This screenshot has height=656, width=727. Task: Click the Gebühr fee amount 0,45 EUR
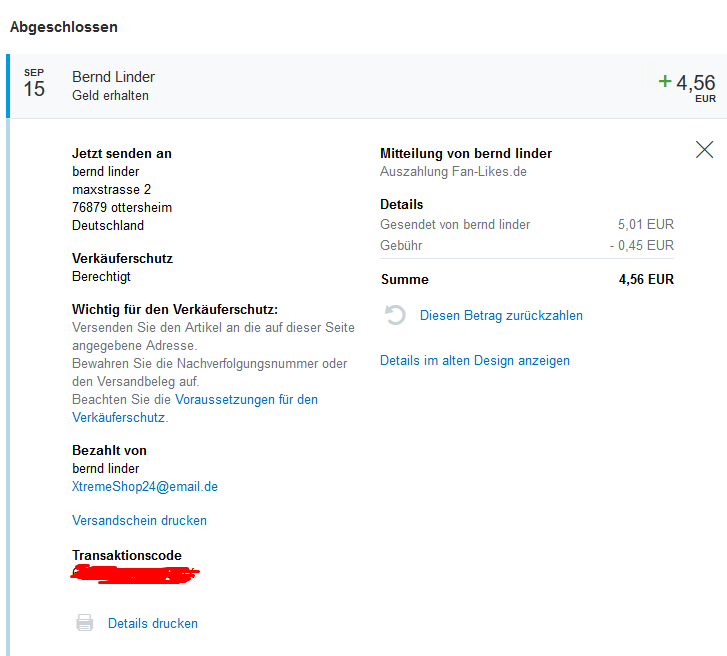click(642, 245)
